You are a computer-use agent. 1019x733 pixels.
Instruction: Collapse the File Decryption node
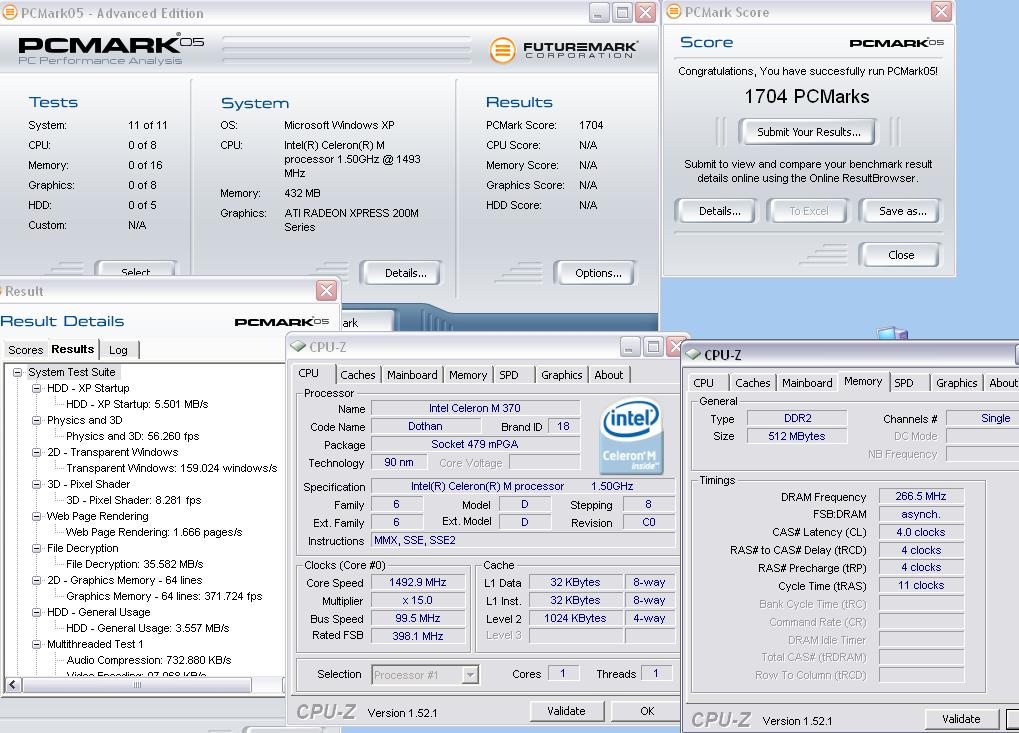pyautogui.click(x=37, y=548)
